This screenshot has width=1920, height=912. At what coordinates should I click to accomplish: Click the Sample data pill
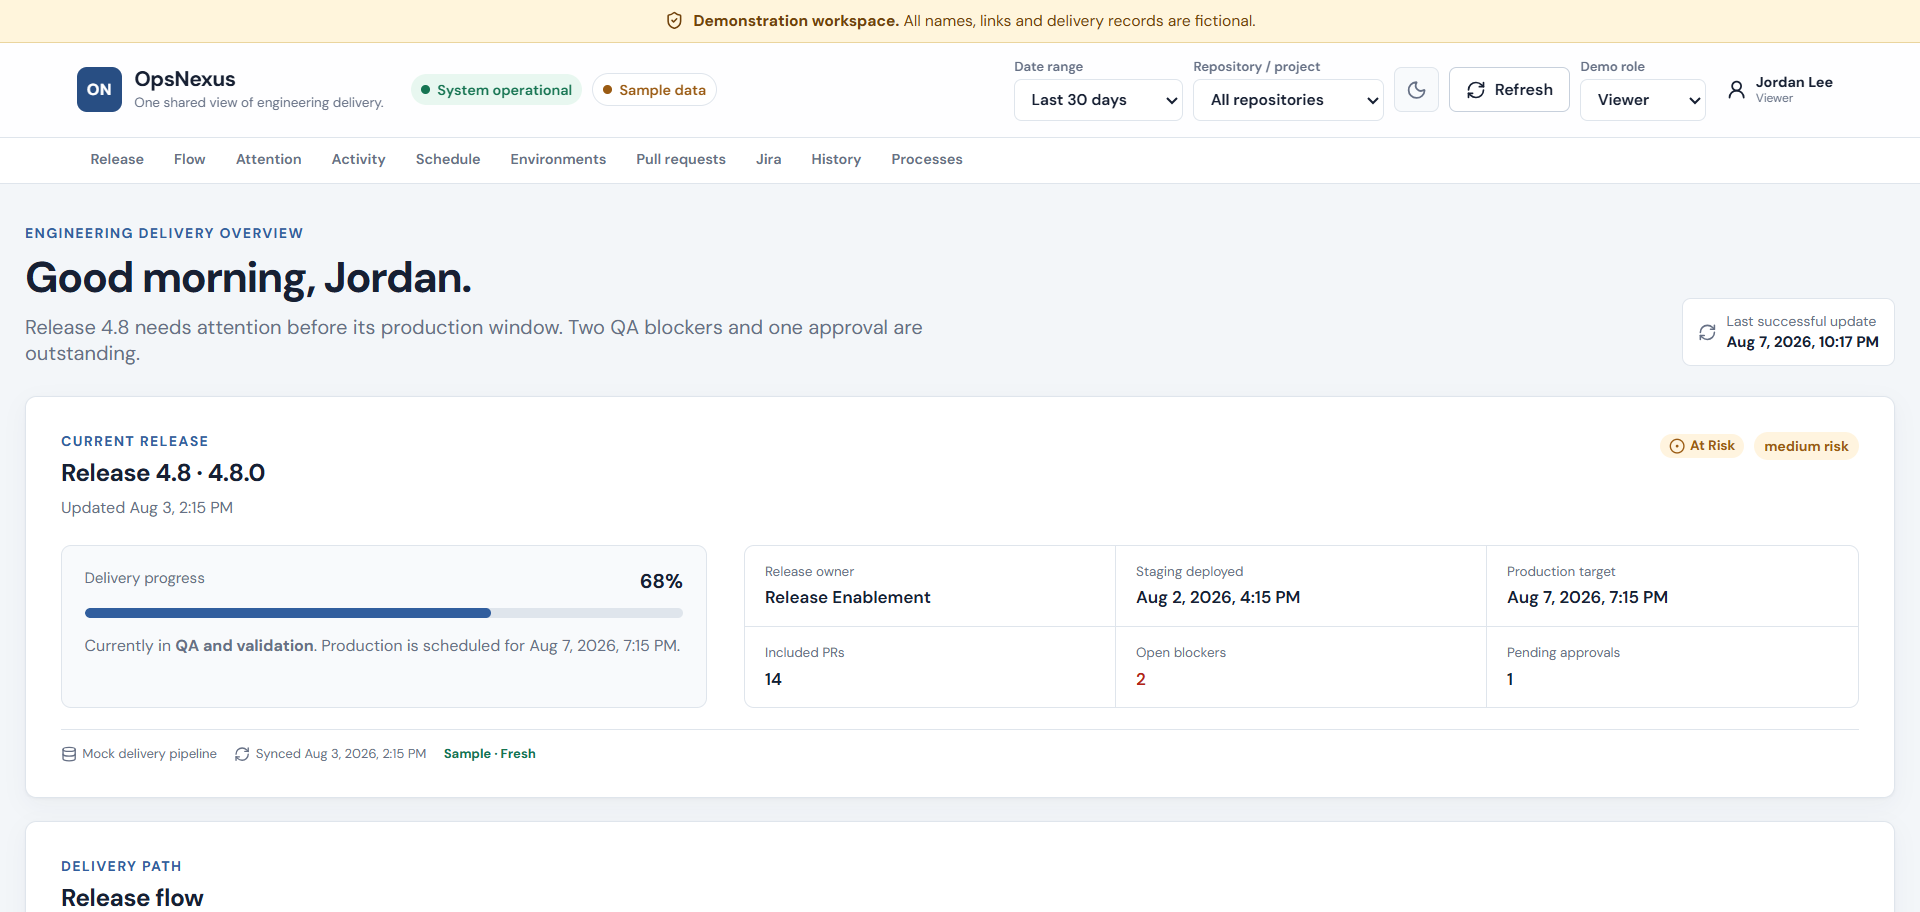(x=654, y=90)
